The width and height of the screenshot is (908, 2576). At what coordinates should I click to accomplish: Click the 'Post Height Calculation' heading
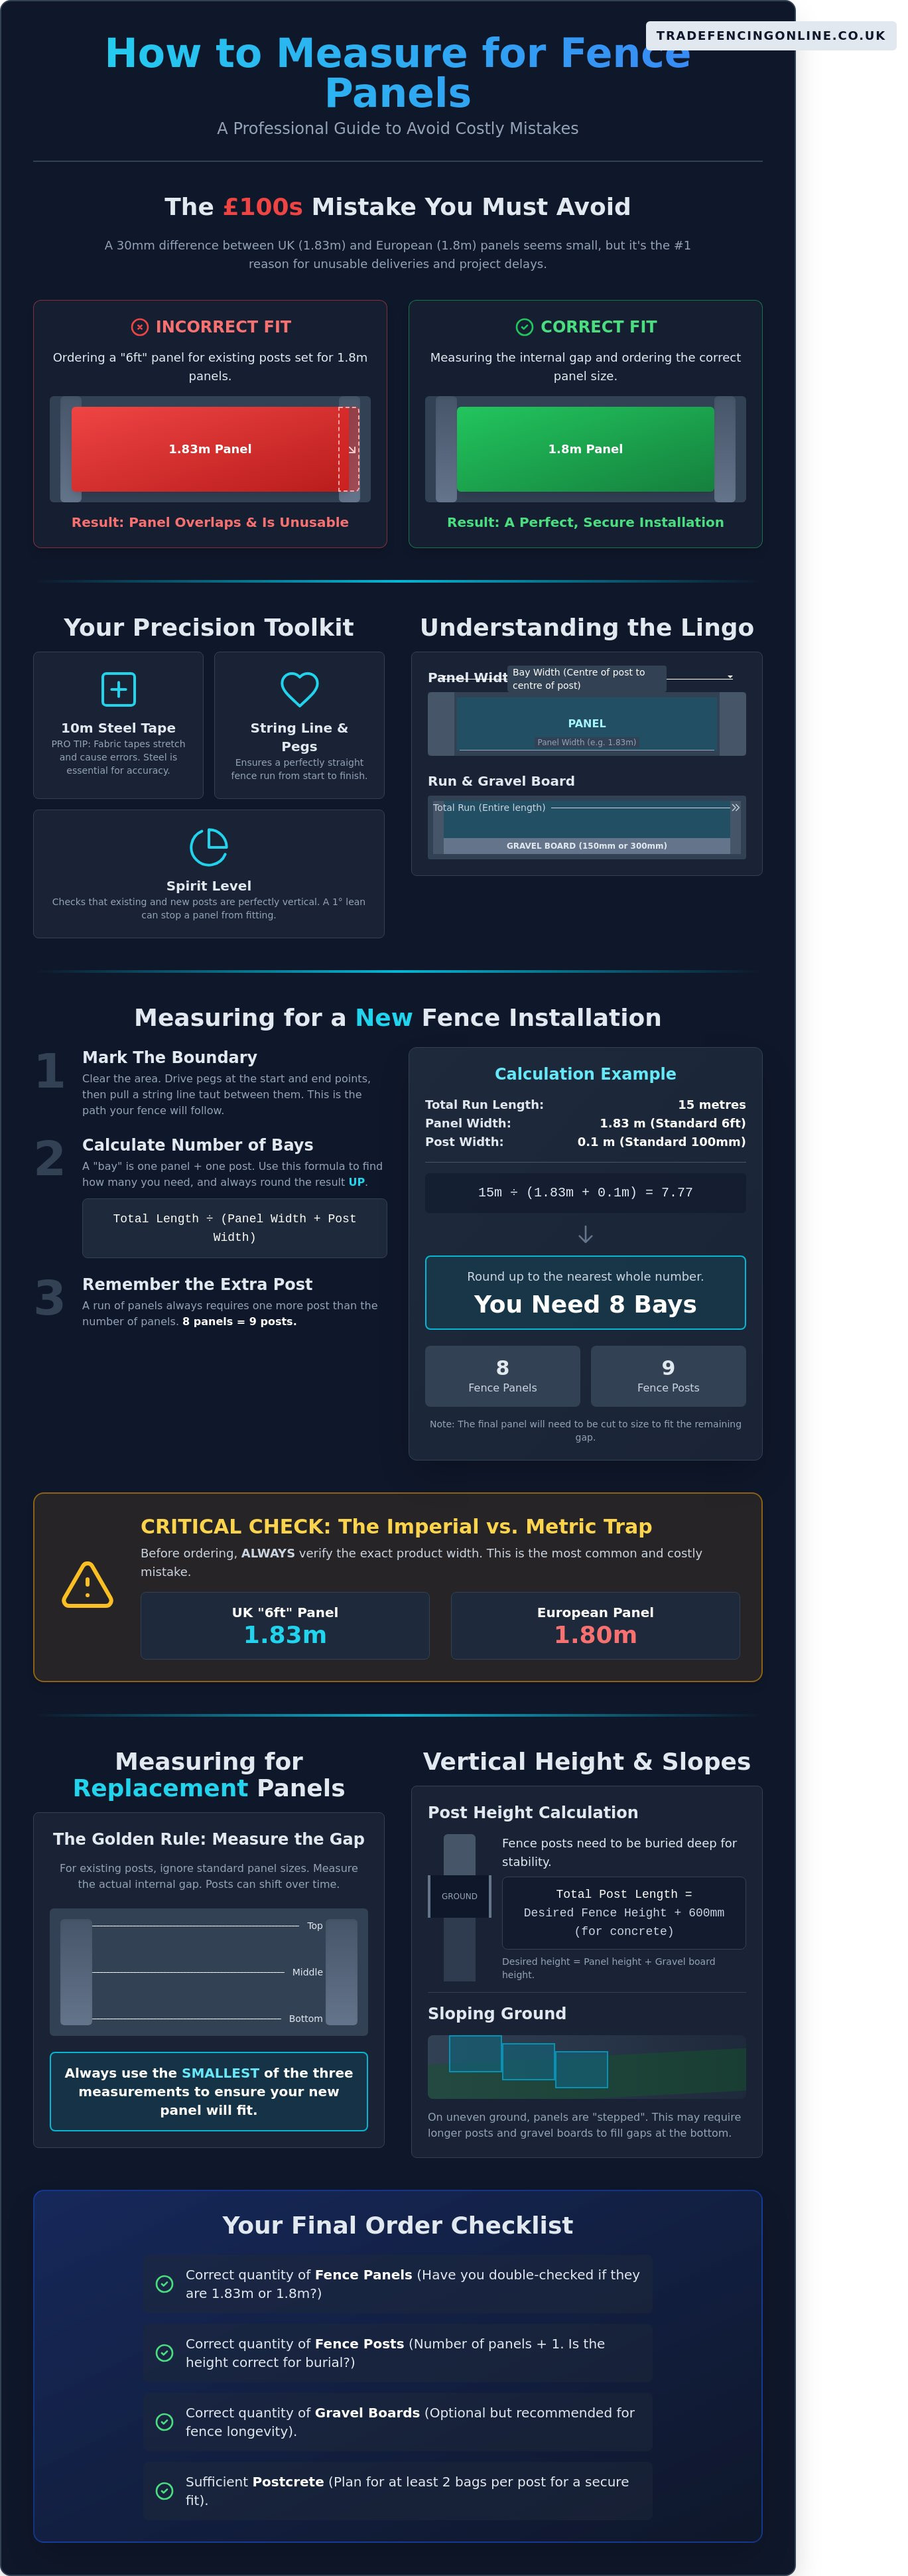click(x=533, y=1813)
